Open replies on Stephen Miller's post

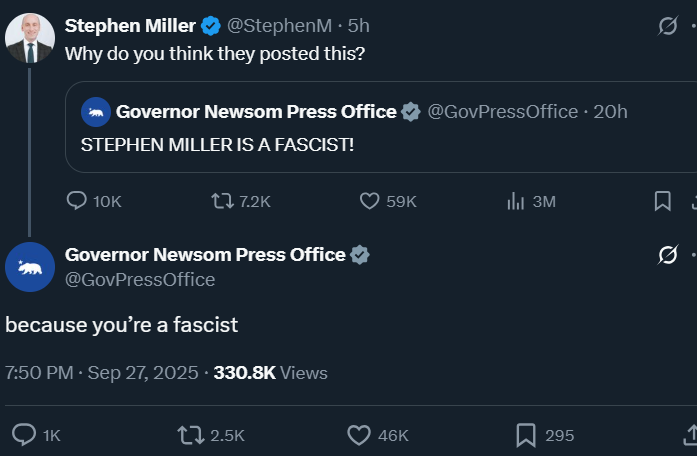pyautogui.click(x=94, y=201)
